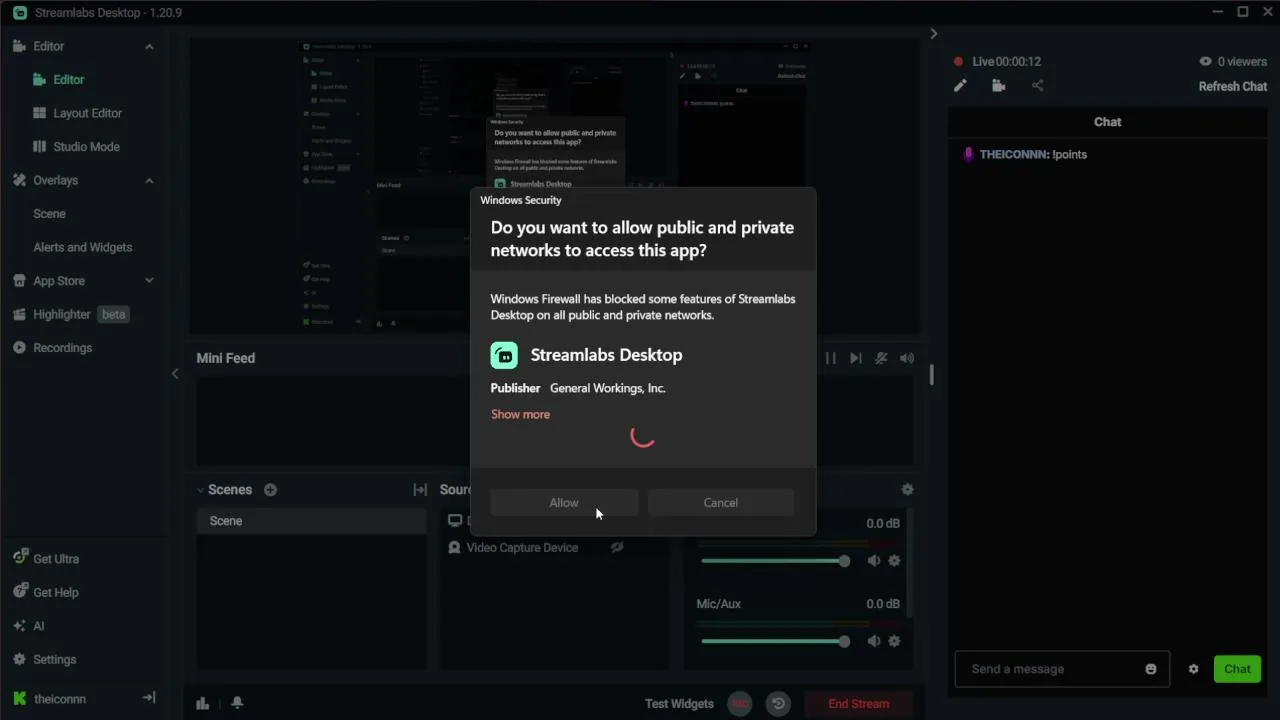Click the replay buffer icon
The image size is (1280, 720).
point(779,704)
